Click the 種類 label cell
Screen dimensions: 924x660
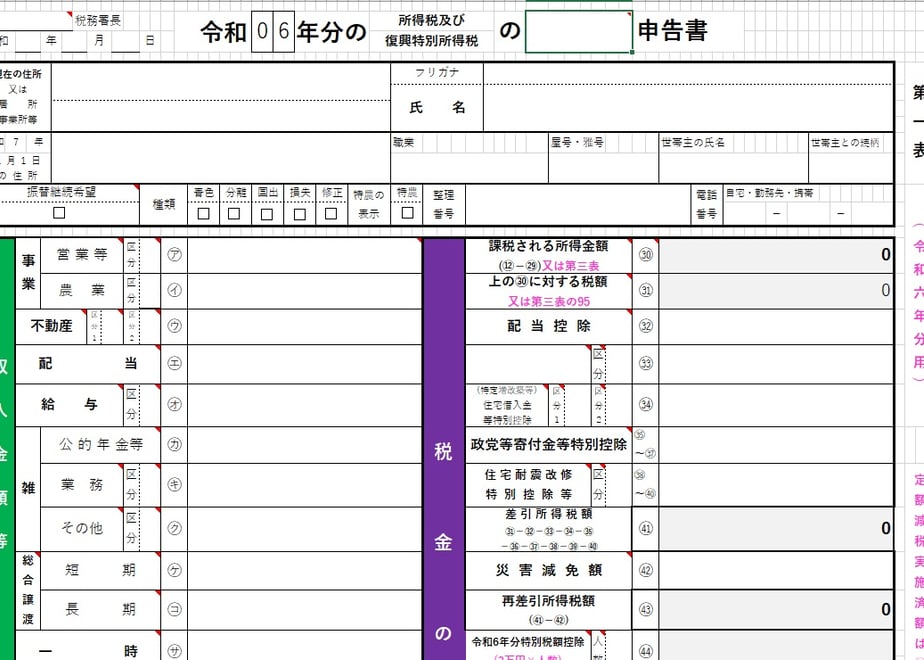pos(164,205)
